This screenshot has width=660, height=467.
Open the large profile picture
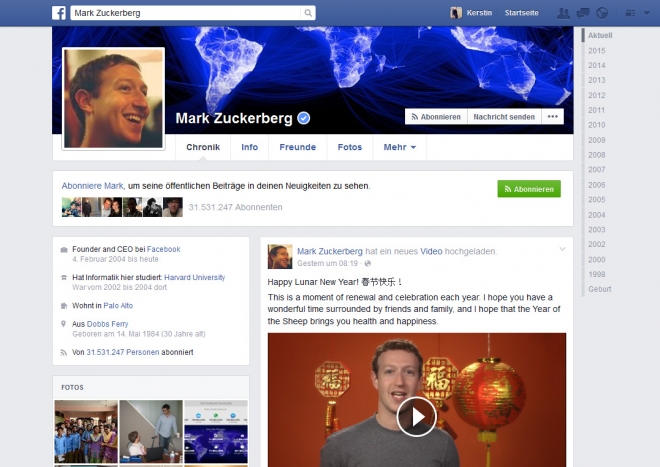tap(113, 99)
